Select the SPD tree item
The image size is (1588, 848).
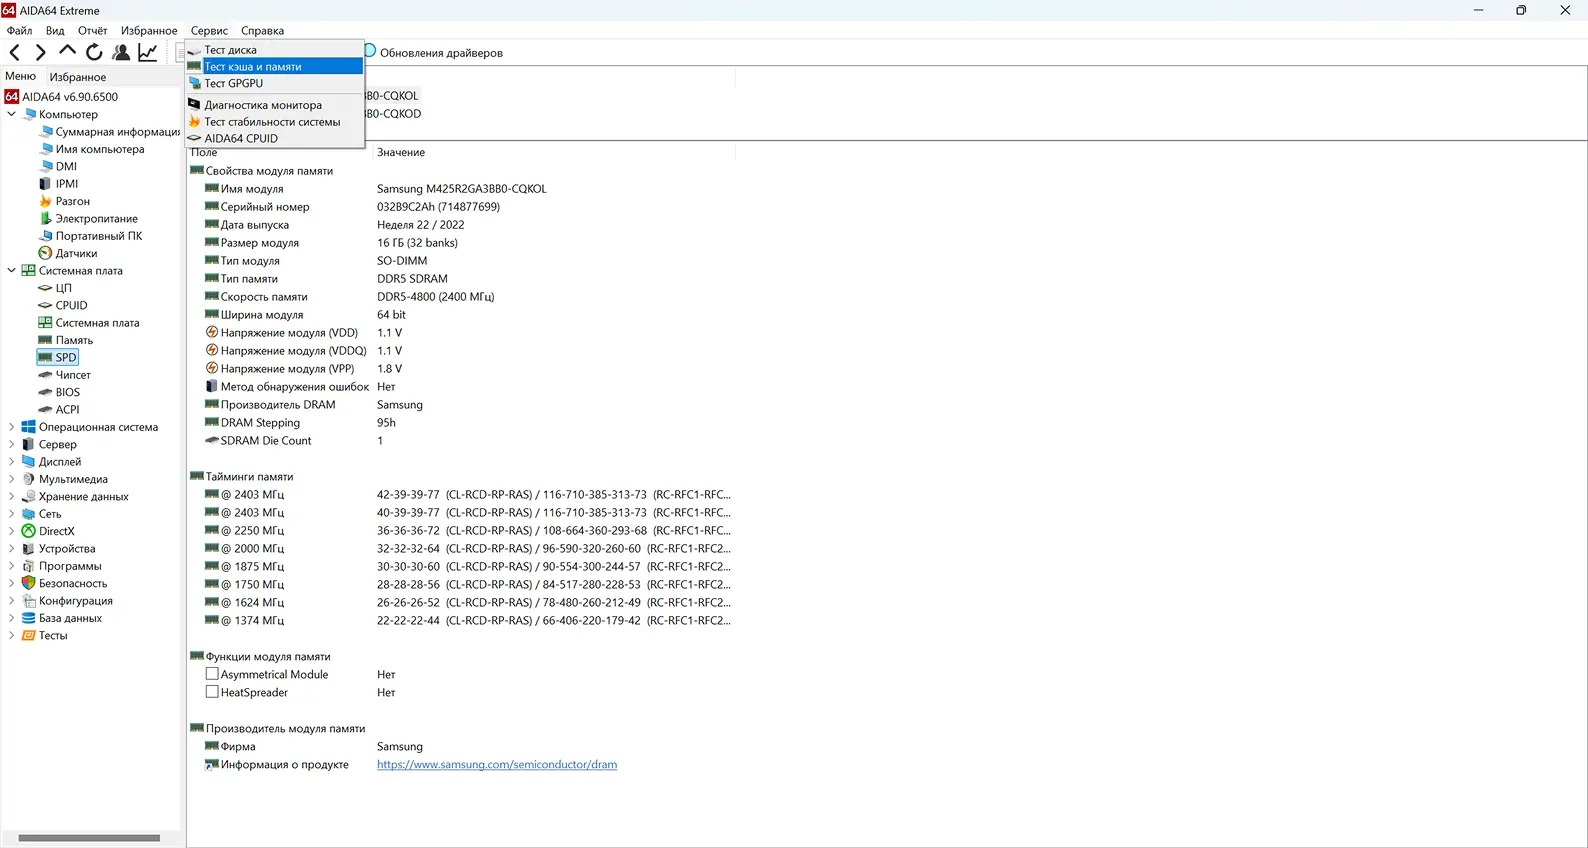[66, 357]
